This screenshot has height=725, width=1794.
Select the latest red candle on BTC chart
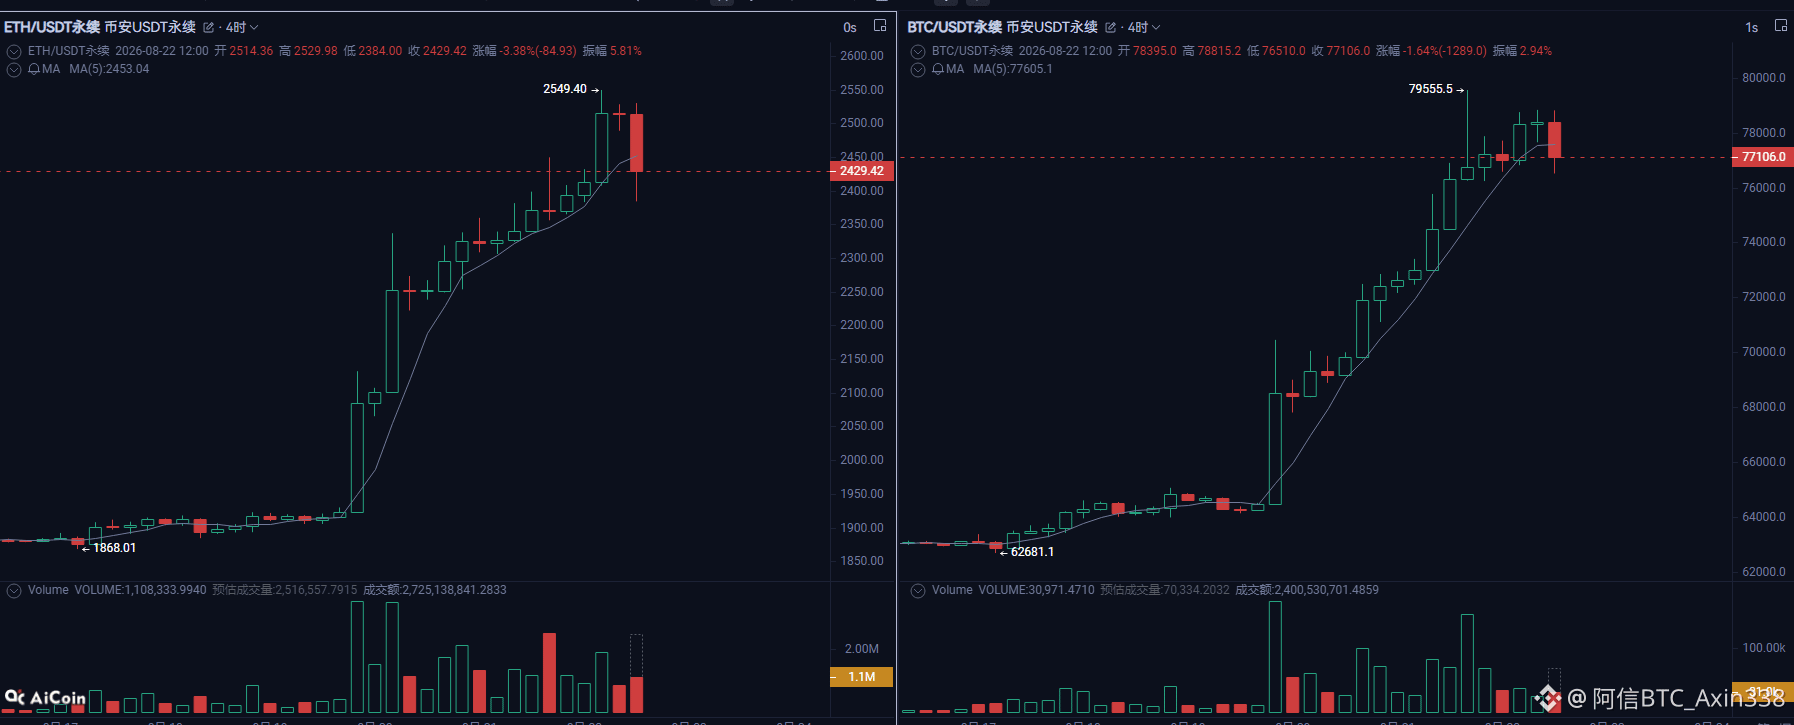click(1555, 140)
